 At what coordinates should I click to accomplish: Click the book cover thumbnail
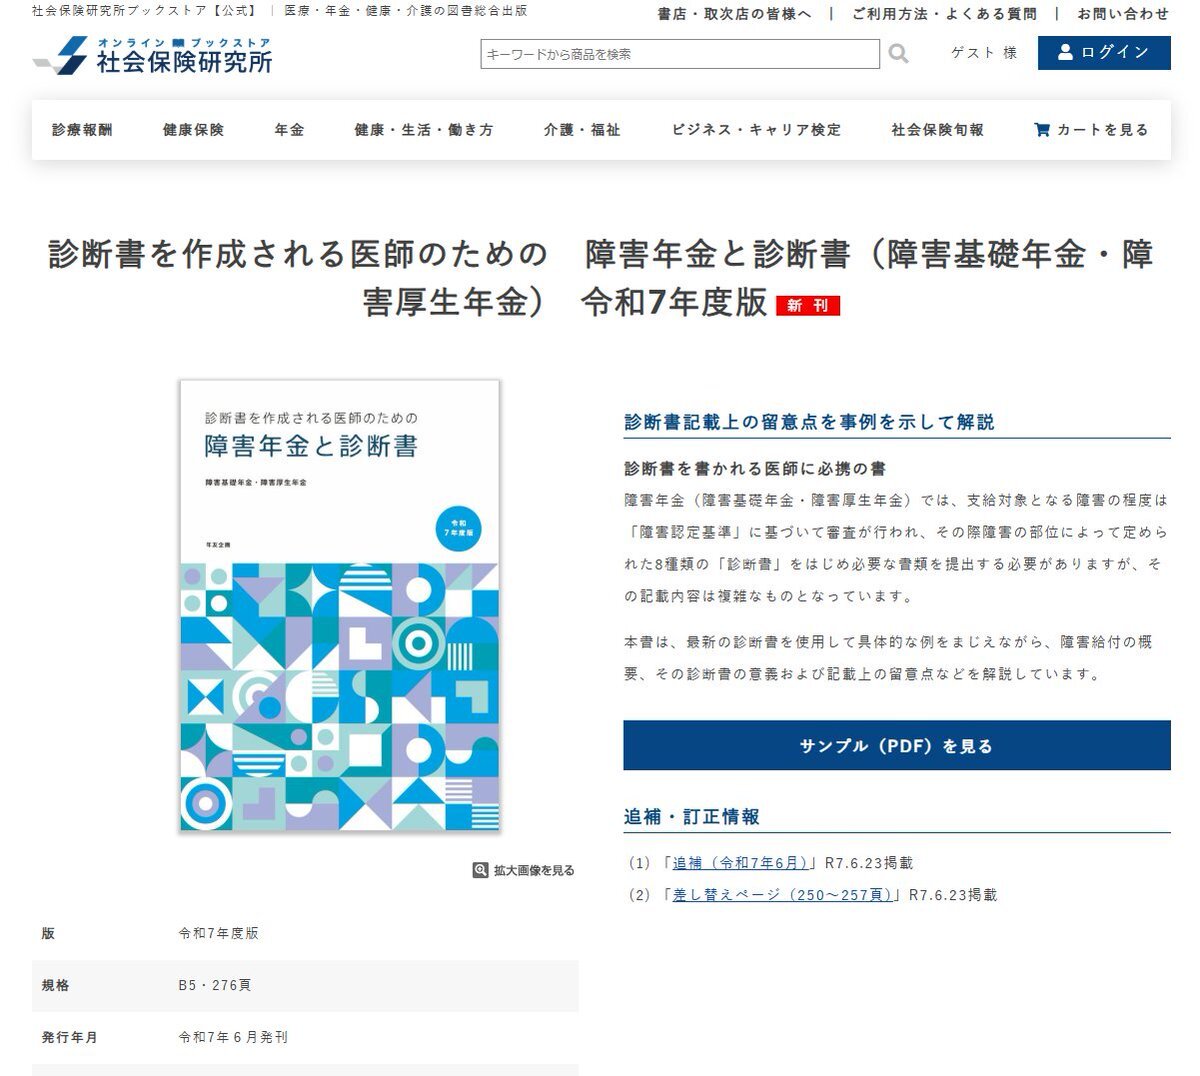click(340, 605)
